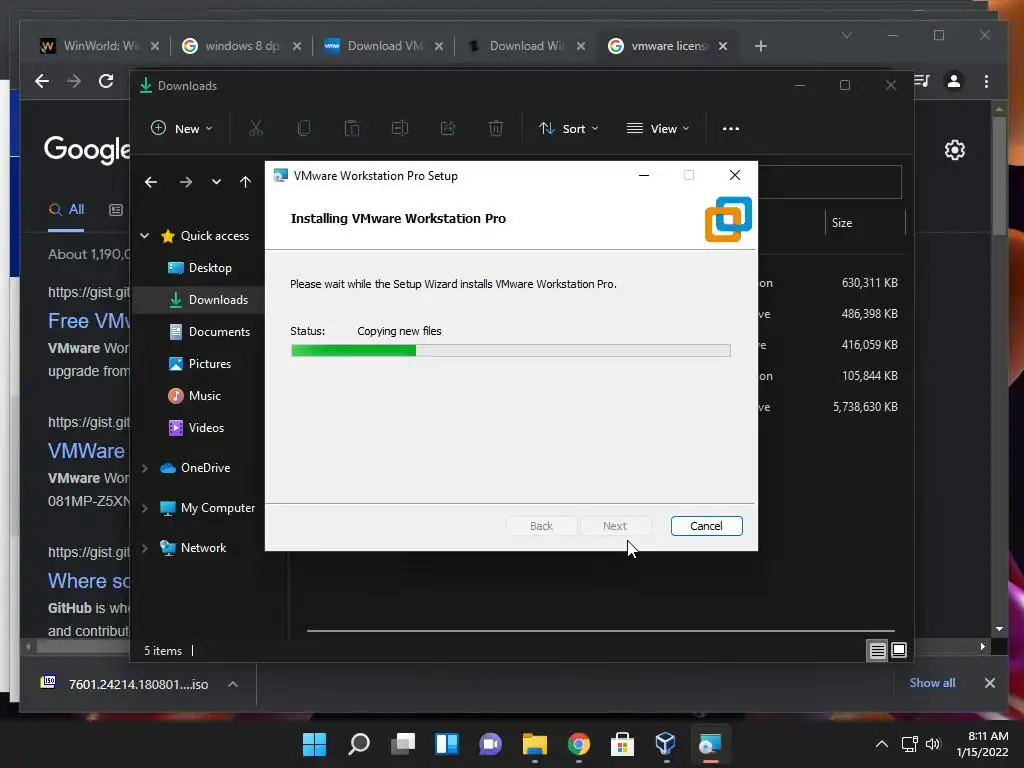
Task: Expand the Network tree node
Action: pyautogui.click(x=145, y=548)
